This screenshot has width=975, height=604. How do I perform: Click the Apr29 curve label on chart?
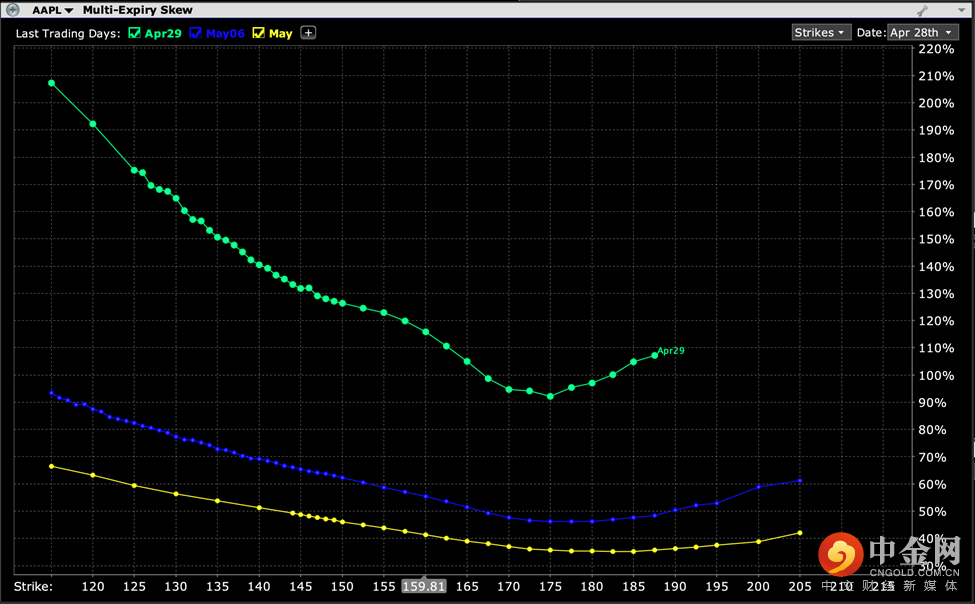tap(671, 351)
